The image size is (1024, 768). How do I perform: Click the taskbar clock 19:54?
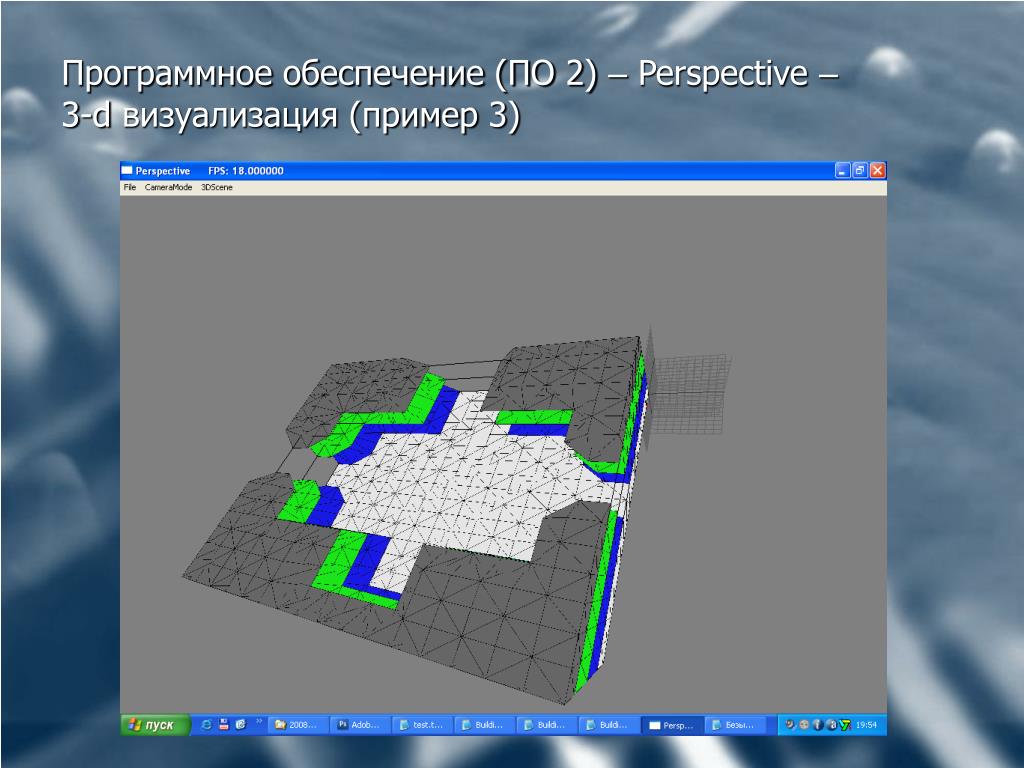[866, 725]
